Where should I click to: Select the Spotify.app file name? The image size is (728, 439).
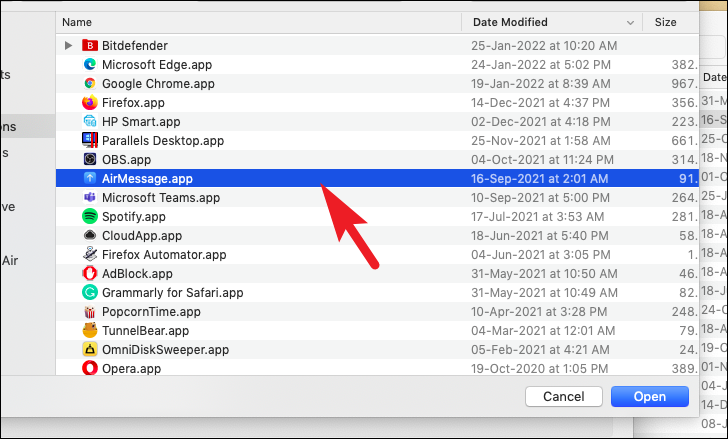click(x=134, y=217)
